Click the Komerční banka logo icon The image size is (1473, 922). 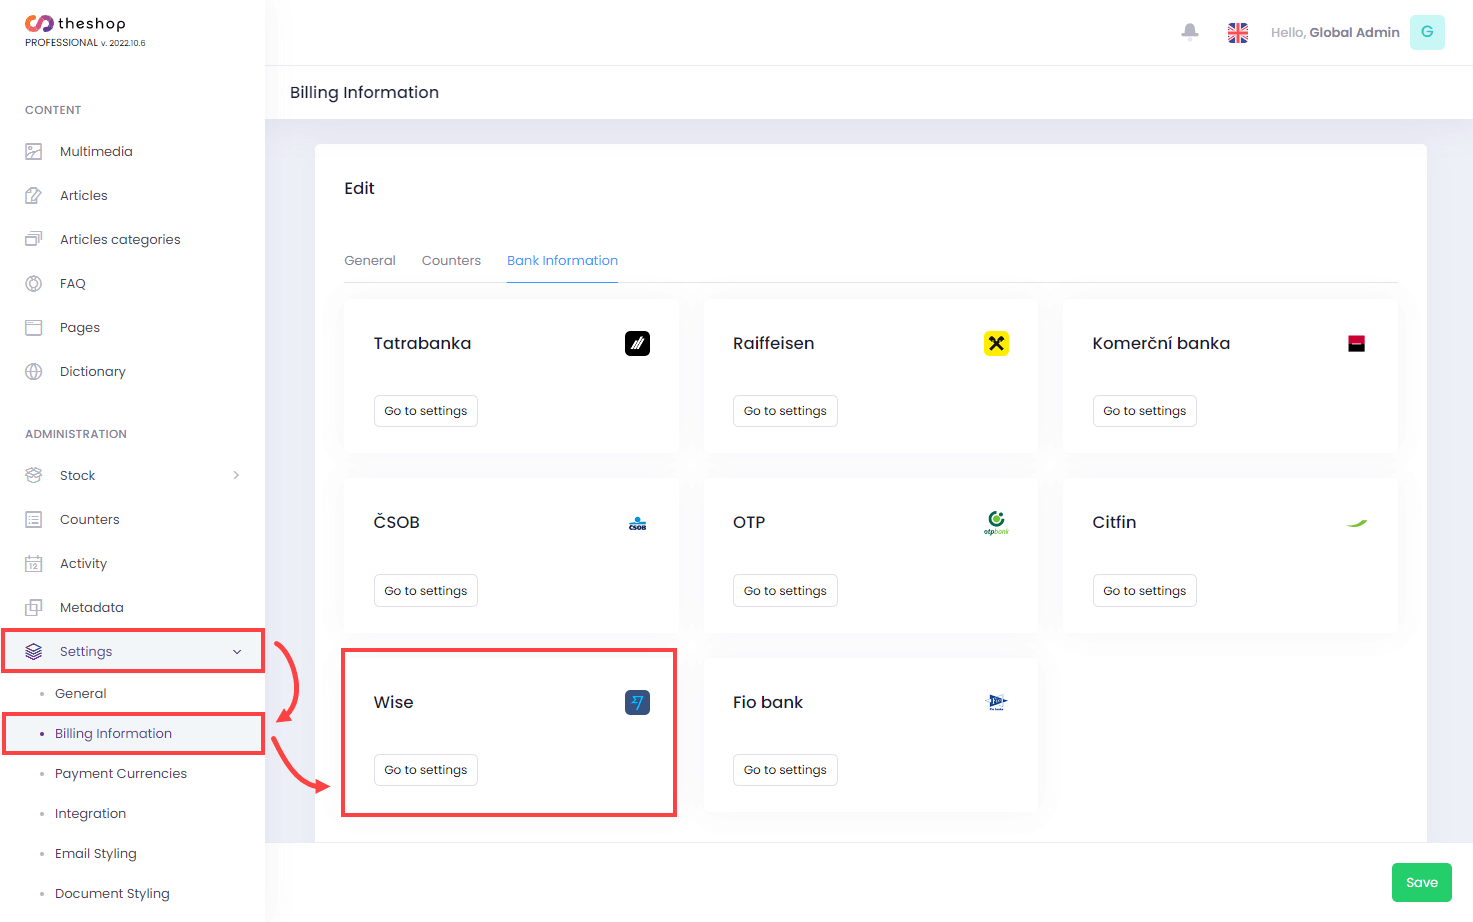tap(1356, 344)
